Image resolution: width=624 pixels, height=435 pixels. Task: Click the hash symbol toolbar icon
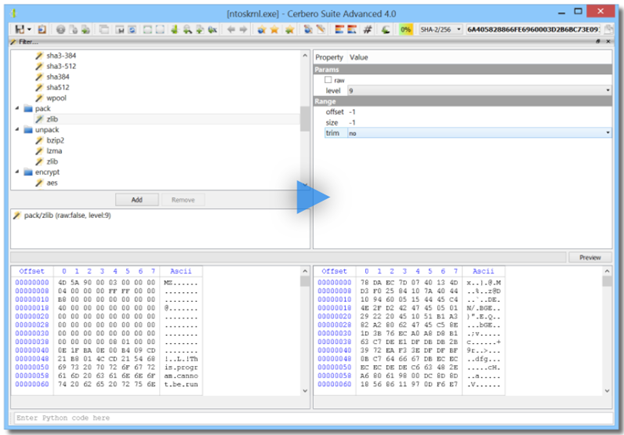[368, 29]
